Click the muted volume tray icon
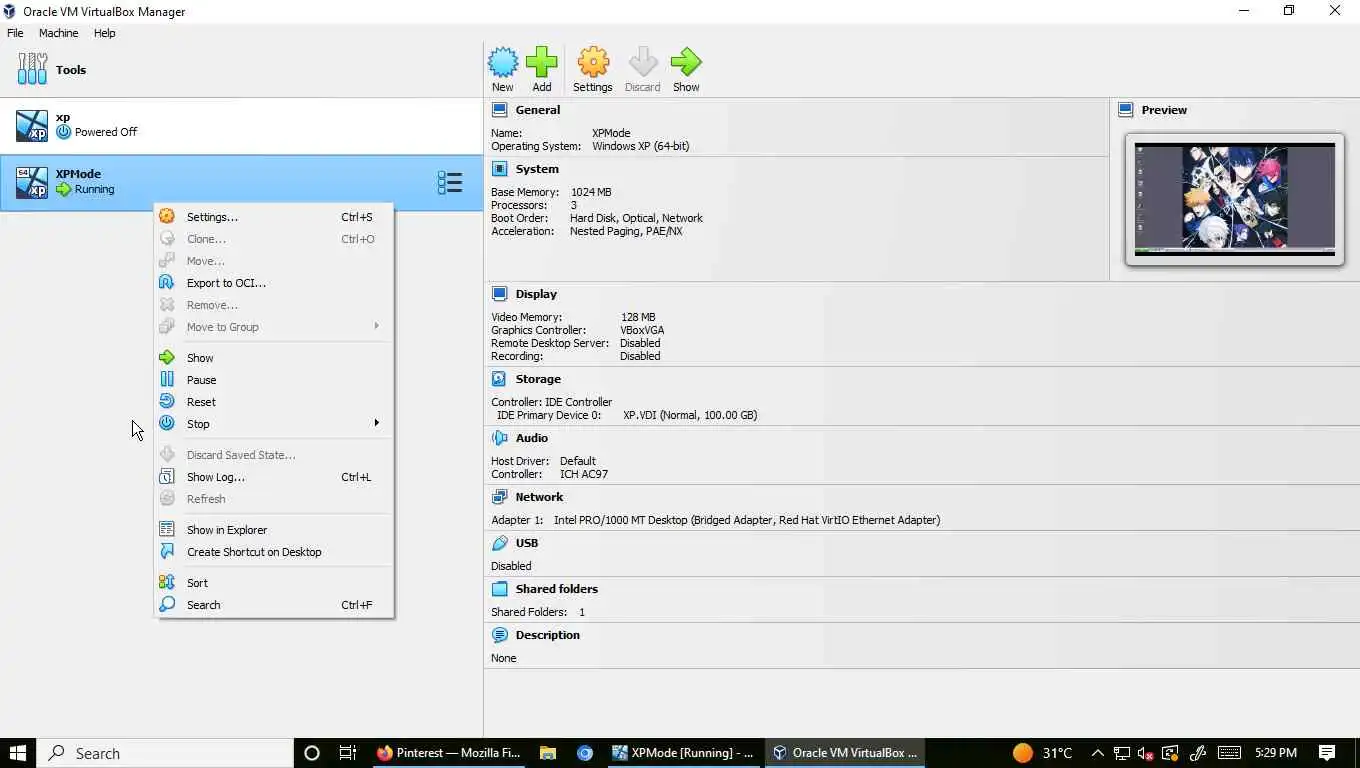 point(1146,753)
